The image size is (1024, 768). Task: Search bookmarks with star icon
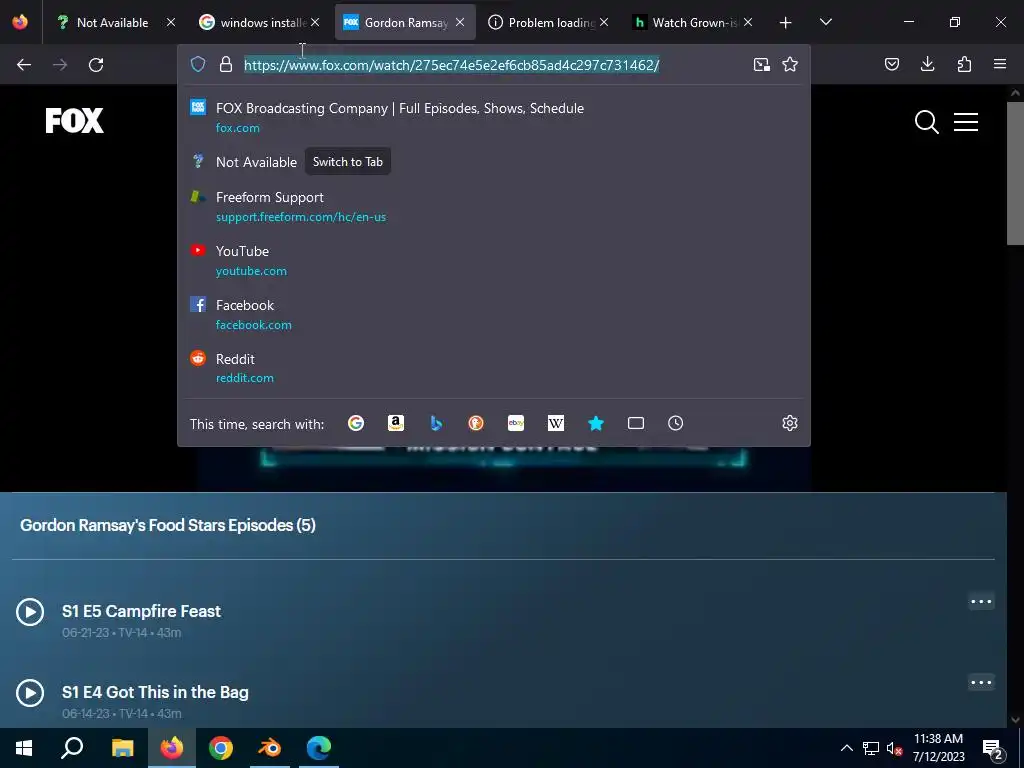(596, 423)
